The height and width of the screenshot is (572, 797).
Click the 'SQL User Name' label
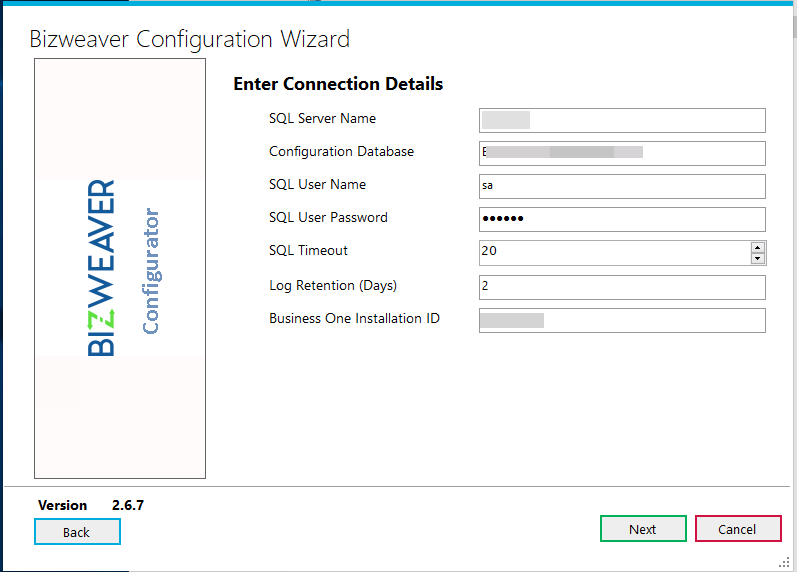pos(317,185)
